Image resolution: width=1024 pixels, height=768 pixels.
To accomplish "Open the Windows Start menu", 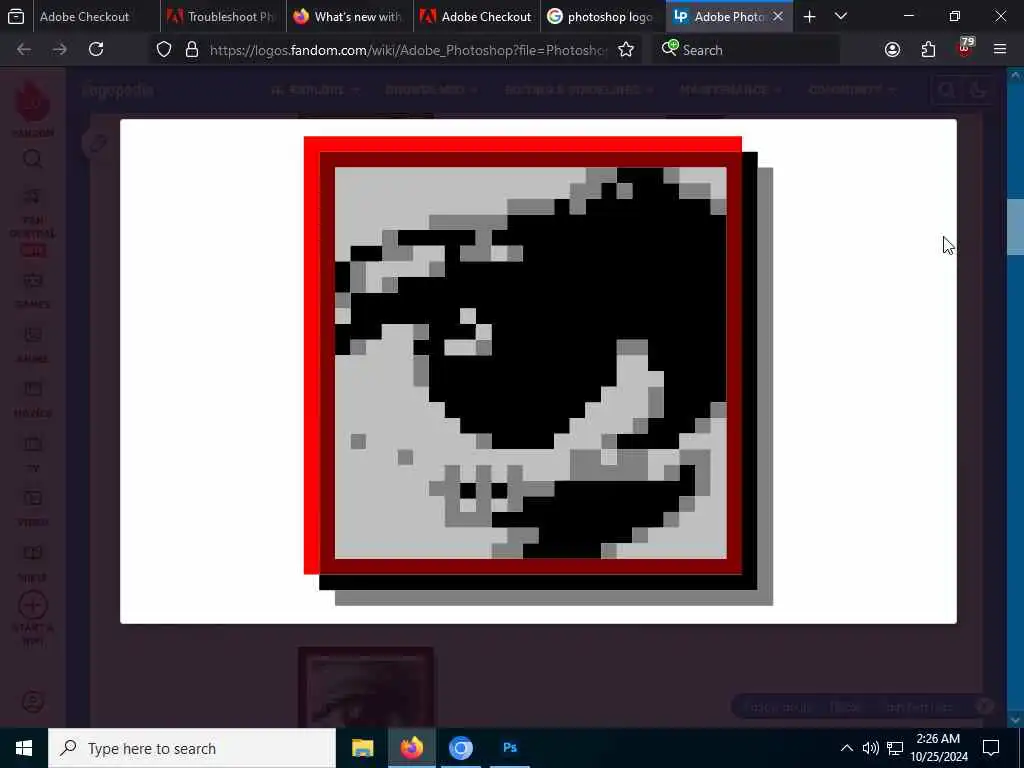I will (x=24, y=748).
